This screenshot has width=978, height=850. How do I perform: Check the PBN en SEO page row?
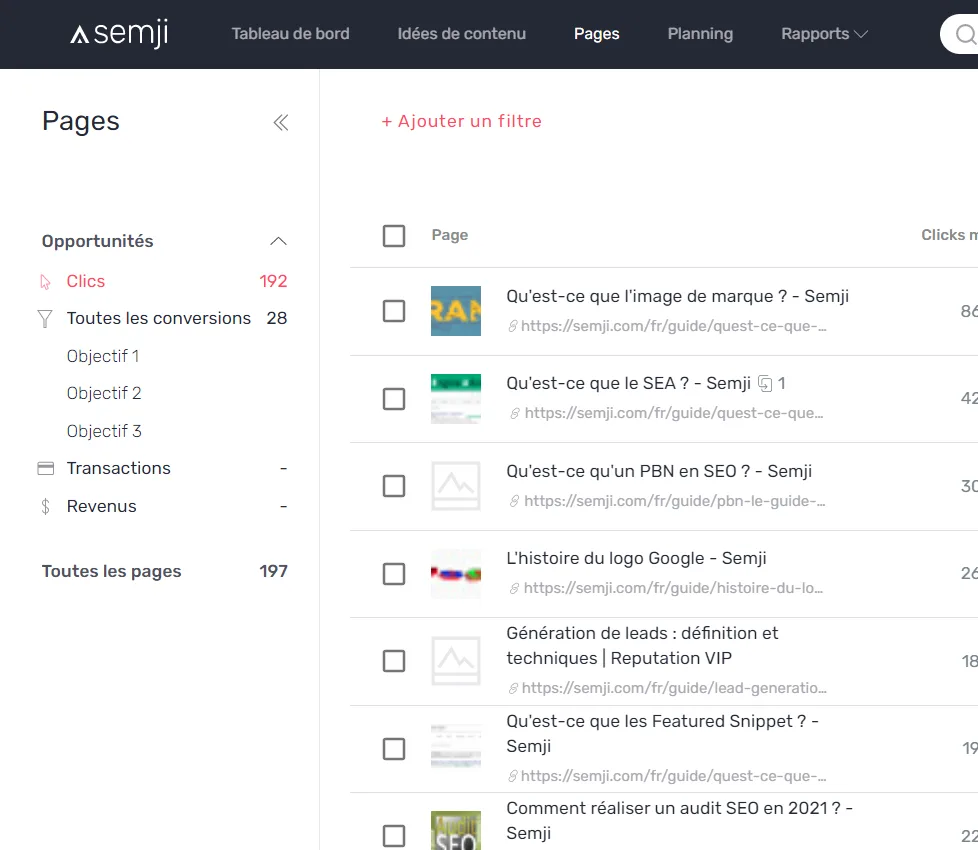coord(394,486)
